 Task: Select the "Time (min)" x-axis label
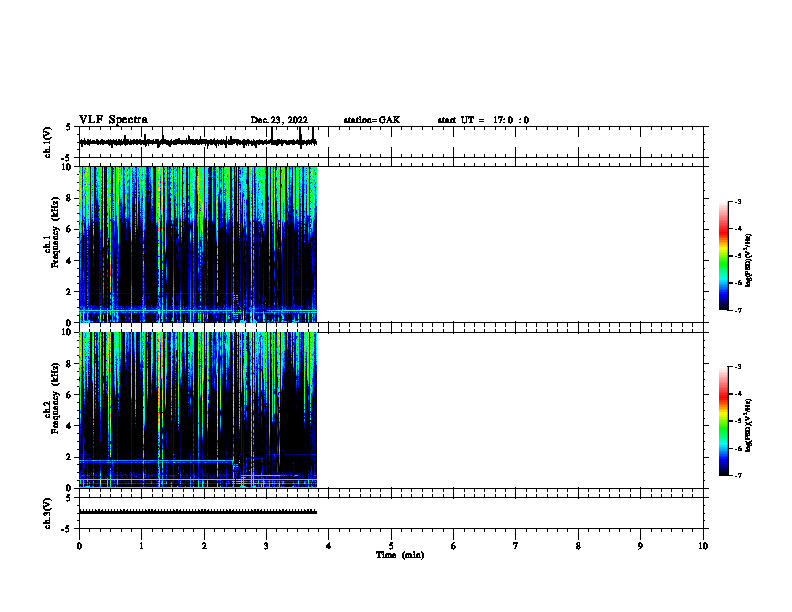(400, 555)
